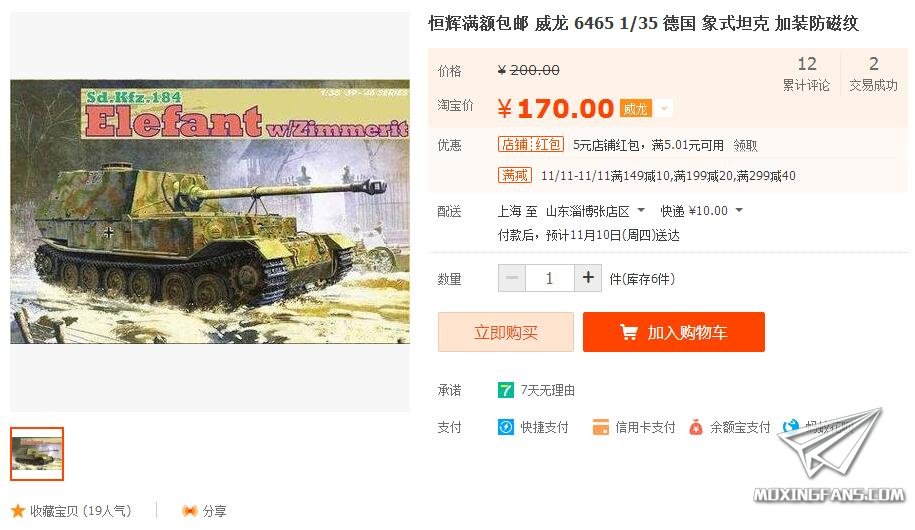Image resolution: width=915 pixels, height=530 pixels.
Task: Click the 余额宝 money bag icon
Action: pos(696,427)
